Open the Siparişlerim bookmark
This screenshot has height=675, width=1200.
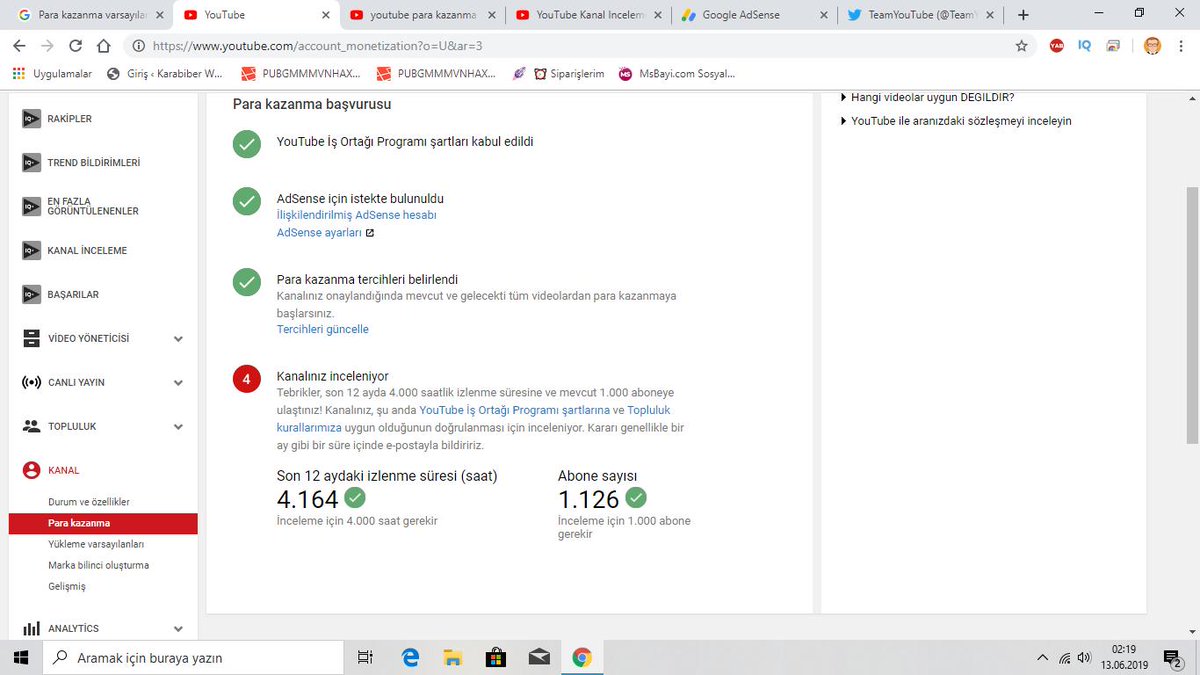(568, 73)
